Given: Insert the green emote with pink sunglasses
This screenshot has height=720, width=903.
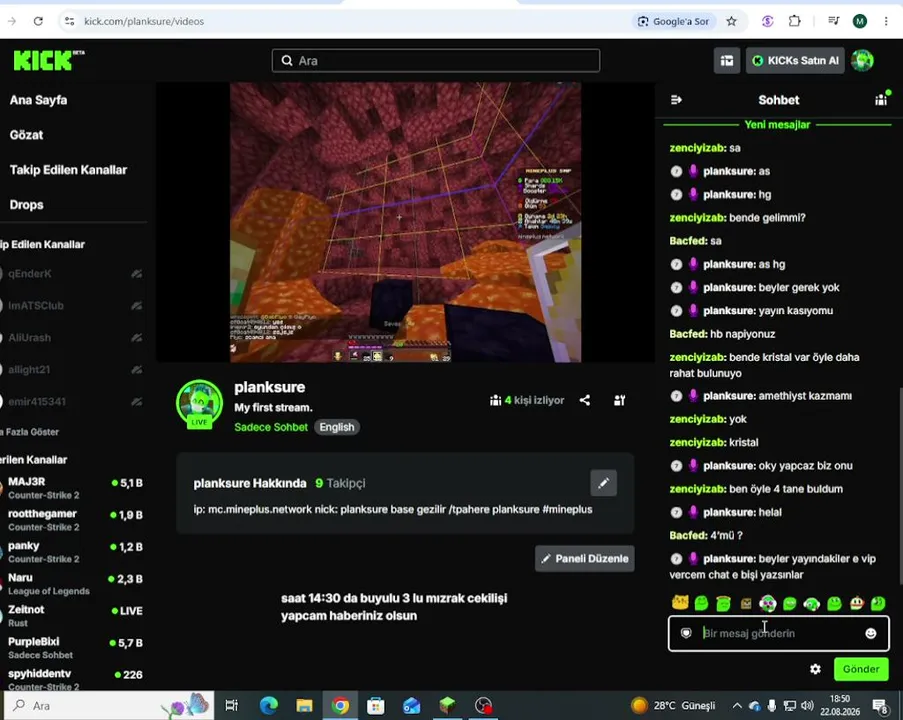Looking at the screenshot, I should [768, 603].
